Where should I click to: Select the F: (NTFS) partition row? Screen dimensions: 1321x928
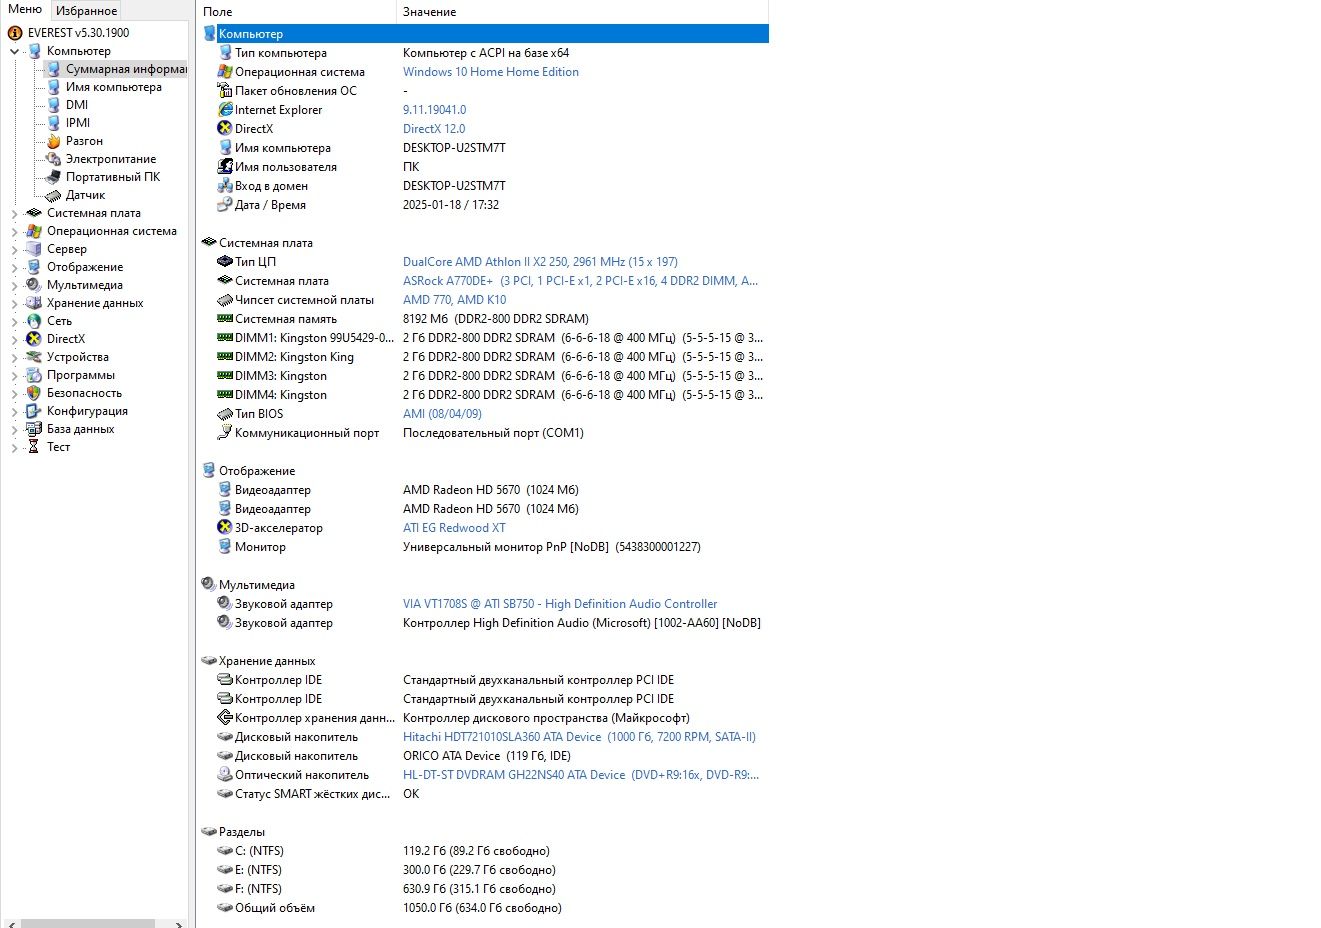pos(485,889)
